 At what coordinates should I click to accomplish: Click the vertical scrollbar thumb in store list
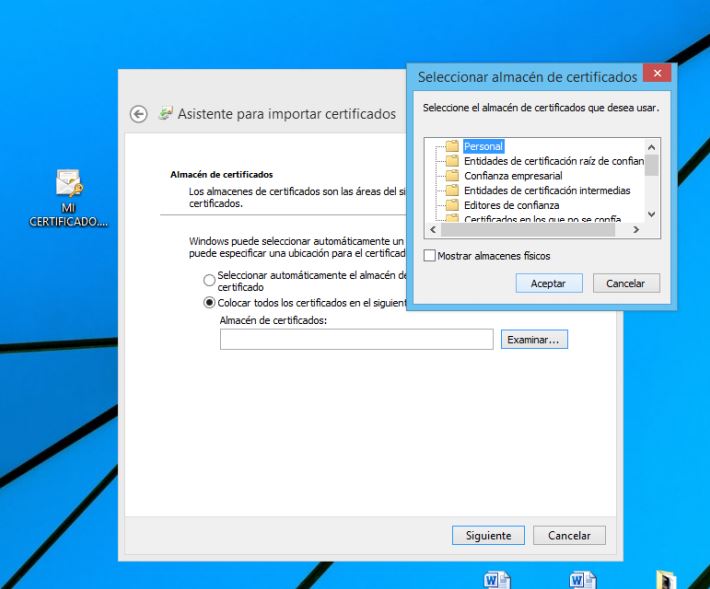click(652, 165)
